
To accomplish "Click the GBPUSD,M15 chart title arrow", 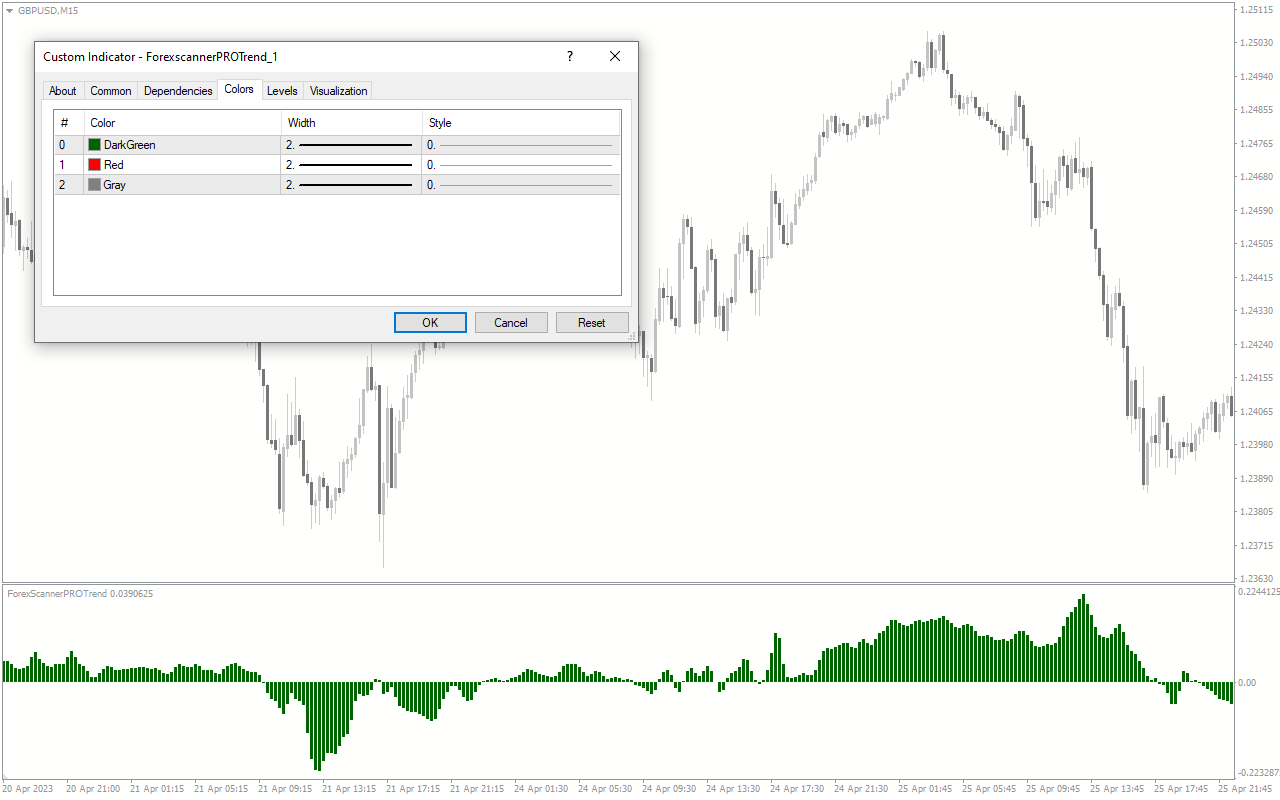I will click(10, 10).
